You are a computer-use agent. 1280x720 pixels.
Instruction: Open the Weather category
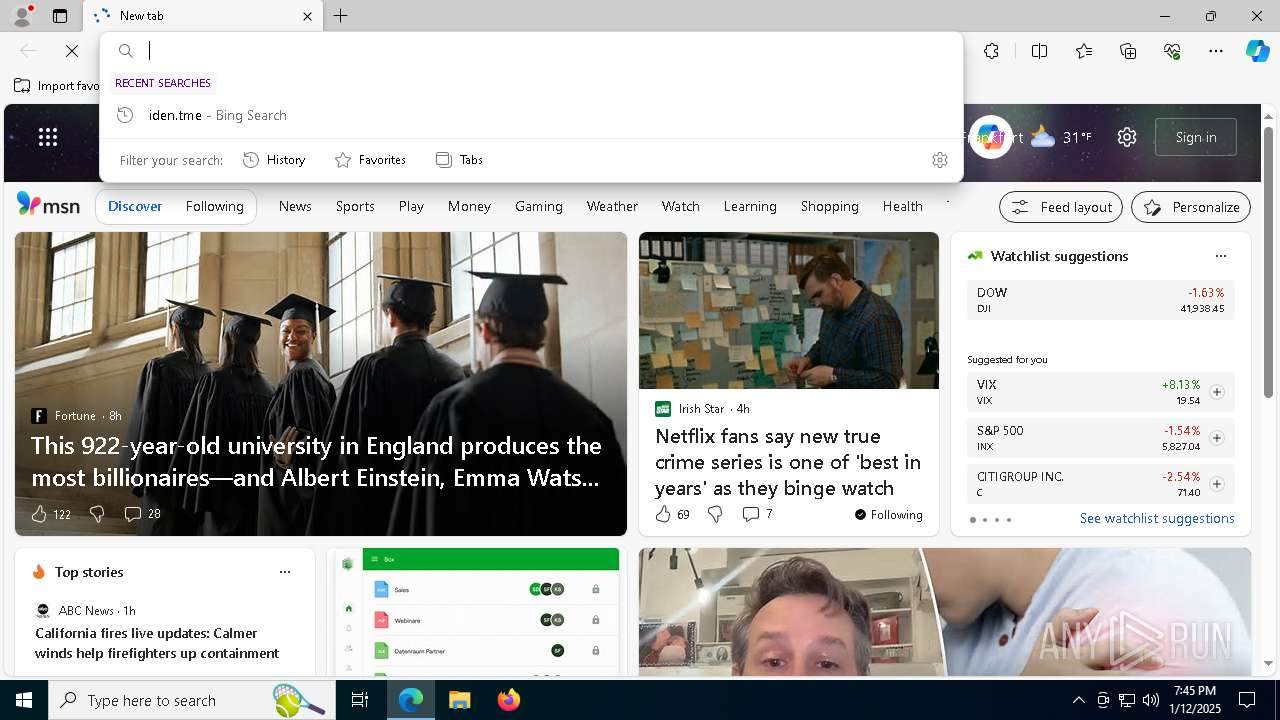(x=612, y=206)
